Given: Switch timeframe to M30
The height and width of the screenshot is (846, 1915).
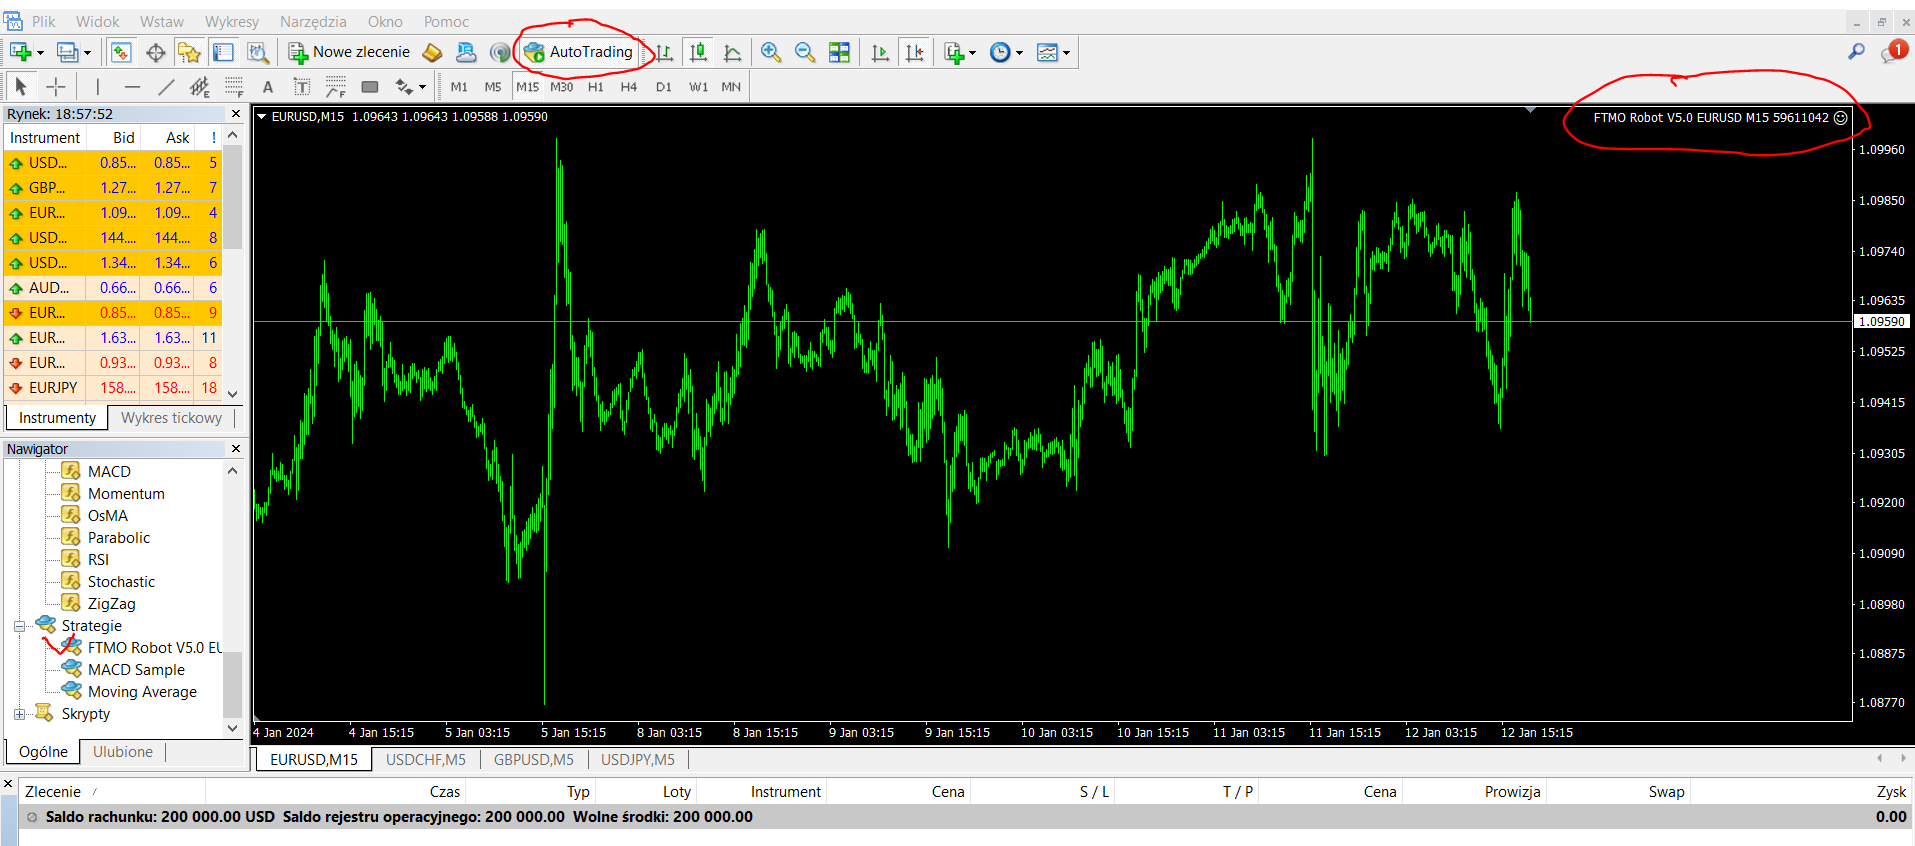Looking at the screenshot, I should (562, 87).
